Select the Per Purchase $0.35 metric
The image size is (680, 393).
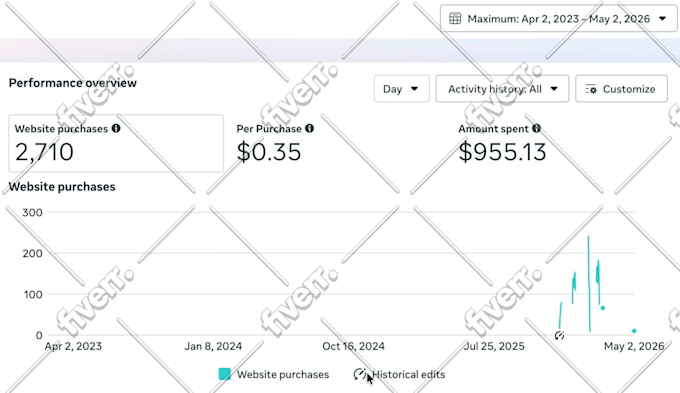275,143
